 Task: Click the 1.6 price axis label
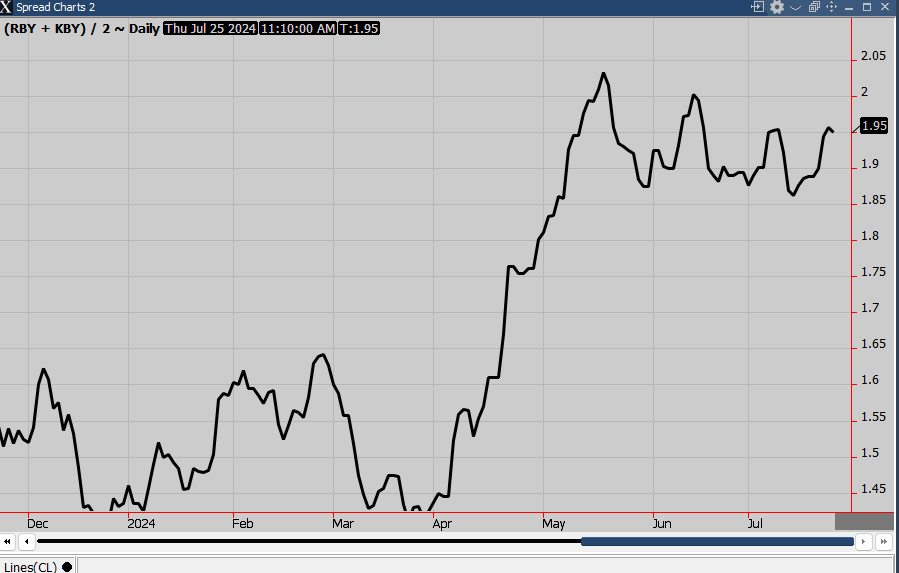click(870, 380)
